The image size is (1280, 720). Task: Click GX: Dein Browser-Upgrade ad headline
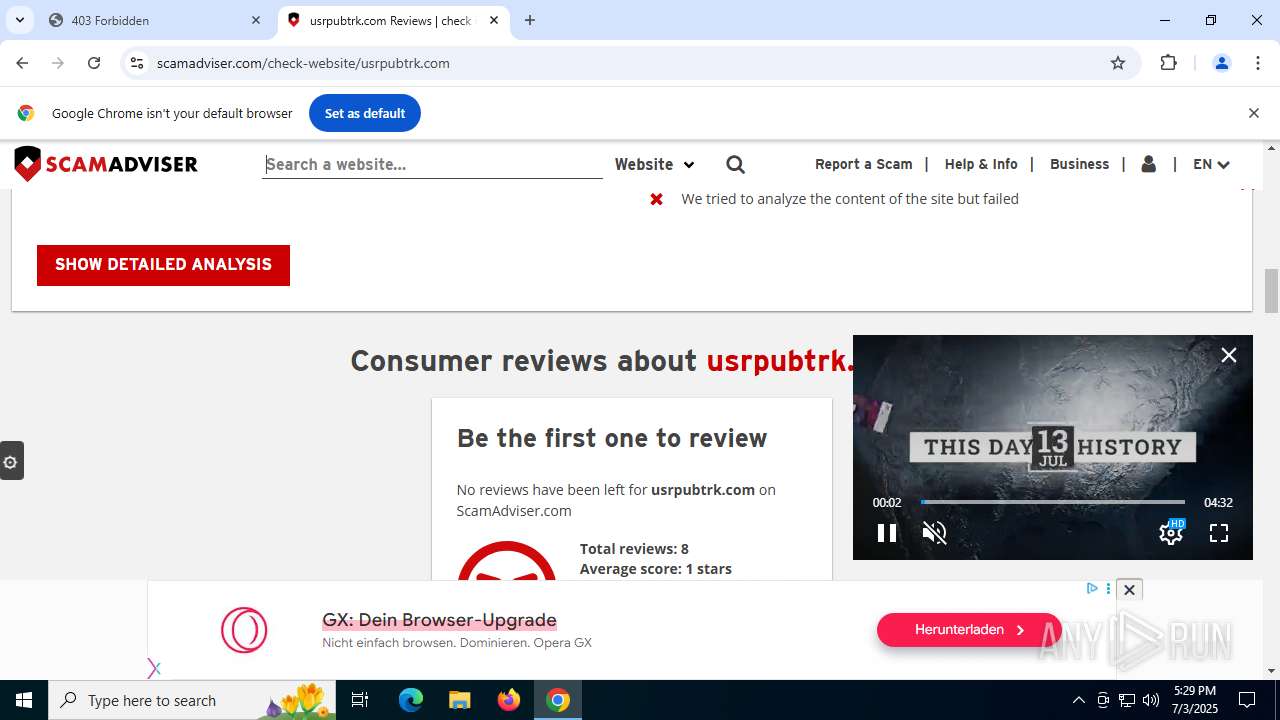click(439, 620)
